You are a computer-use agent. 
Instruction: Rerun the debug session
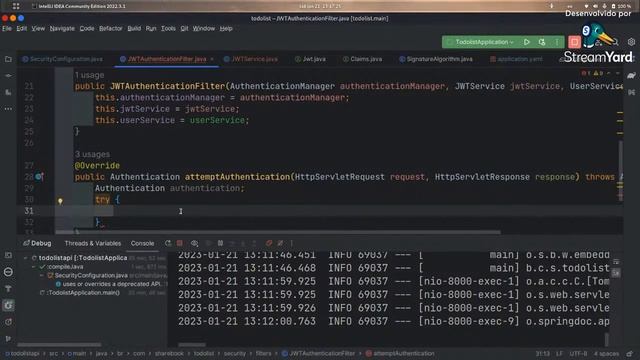168,243
